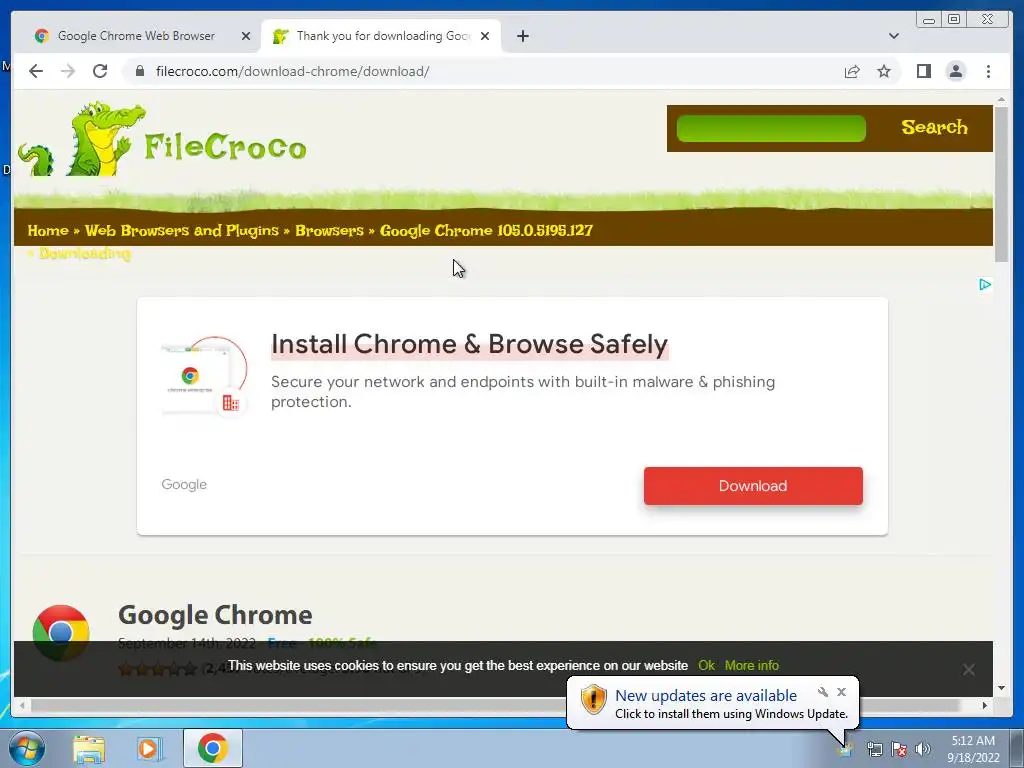Select the Thank you for downloading tab
1024x768 pixels.
pos(383,36)
